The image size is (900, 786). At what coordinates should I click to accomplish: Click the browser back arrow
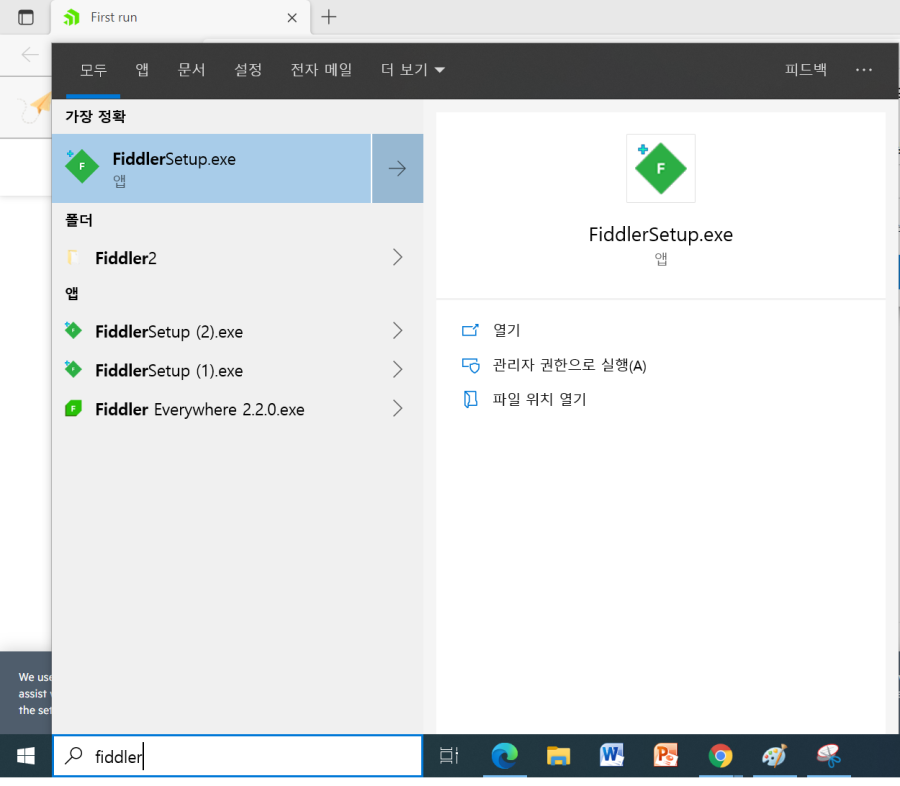(30, 55)
